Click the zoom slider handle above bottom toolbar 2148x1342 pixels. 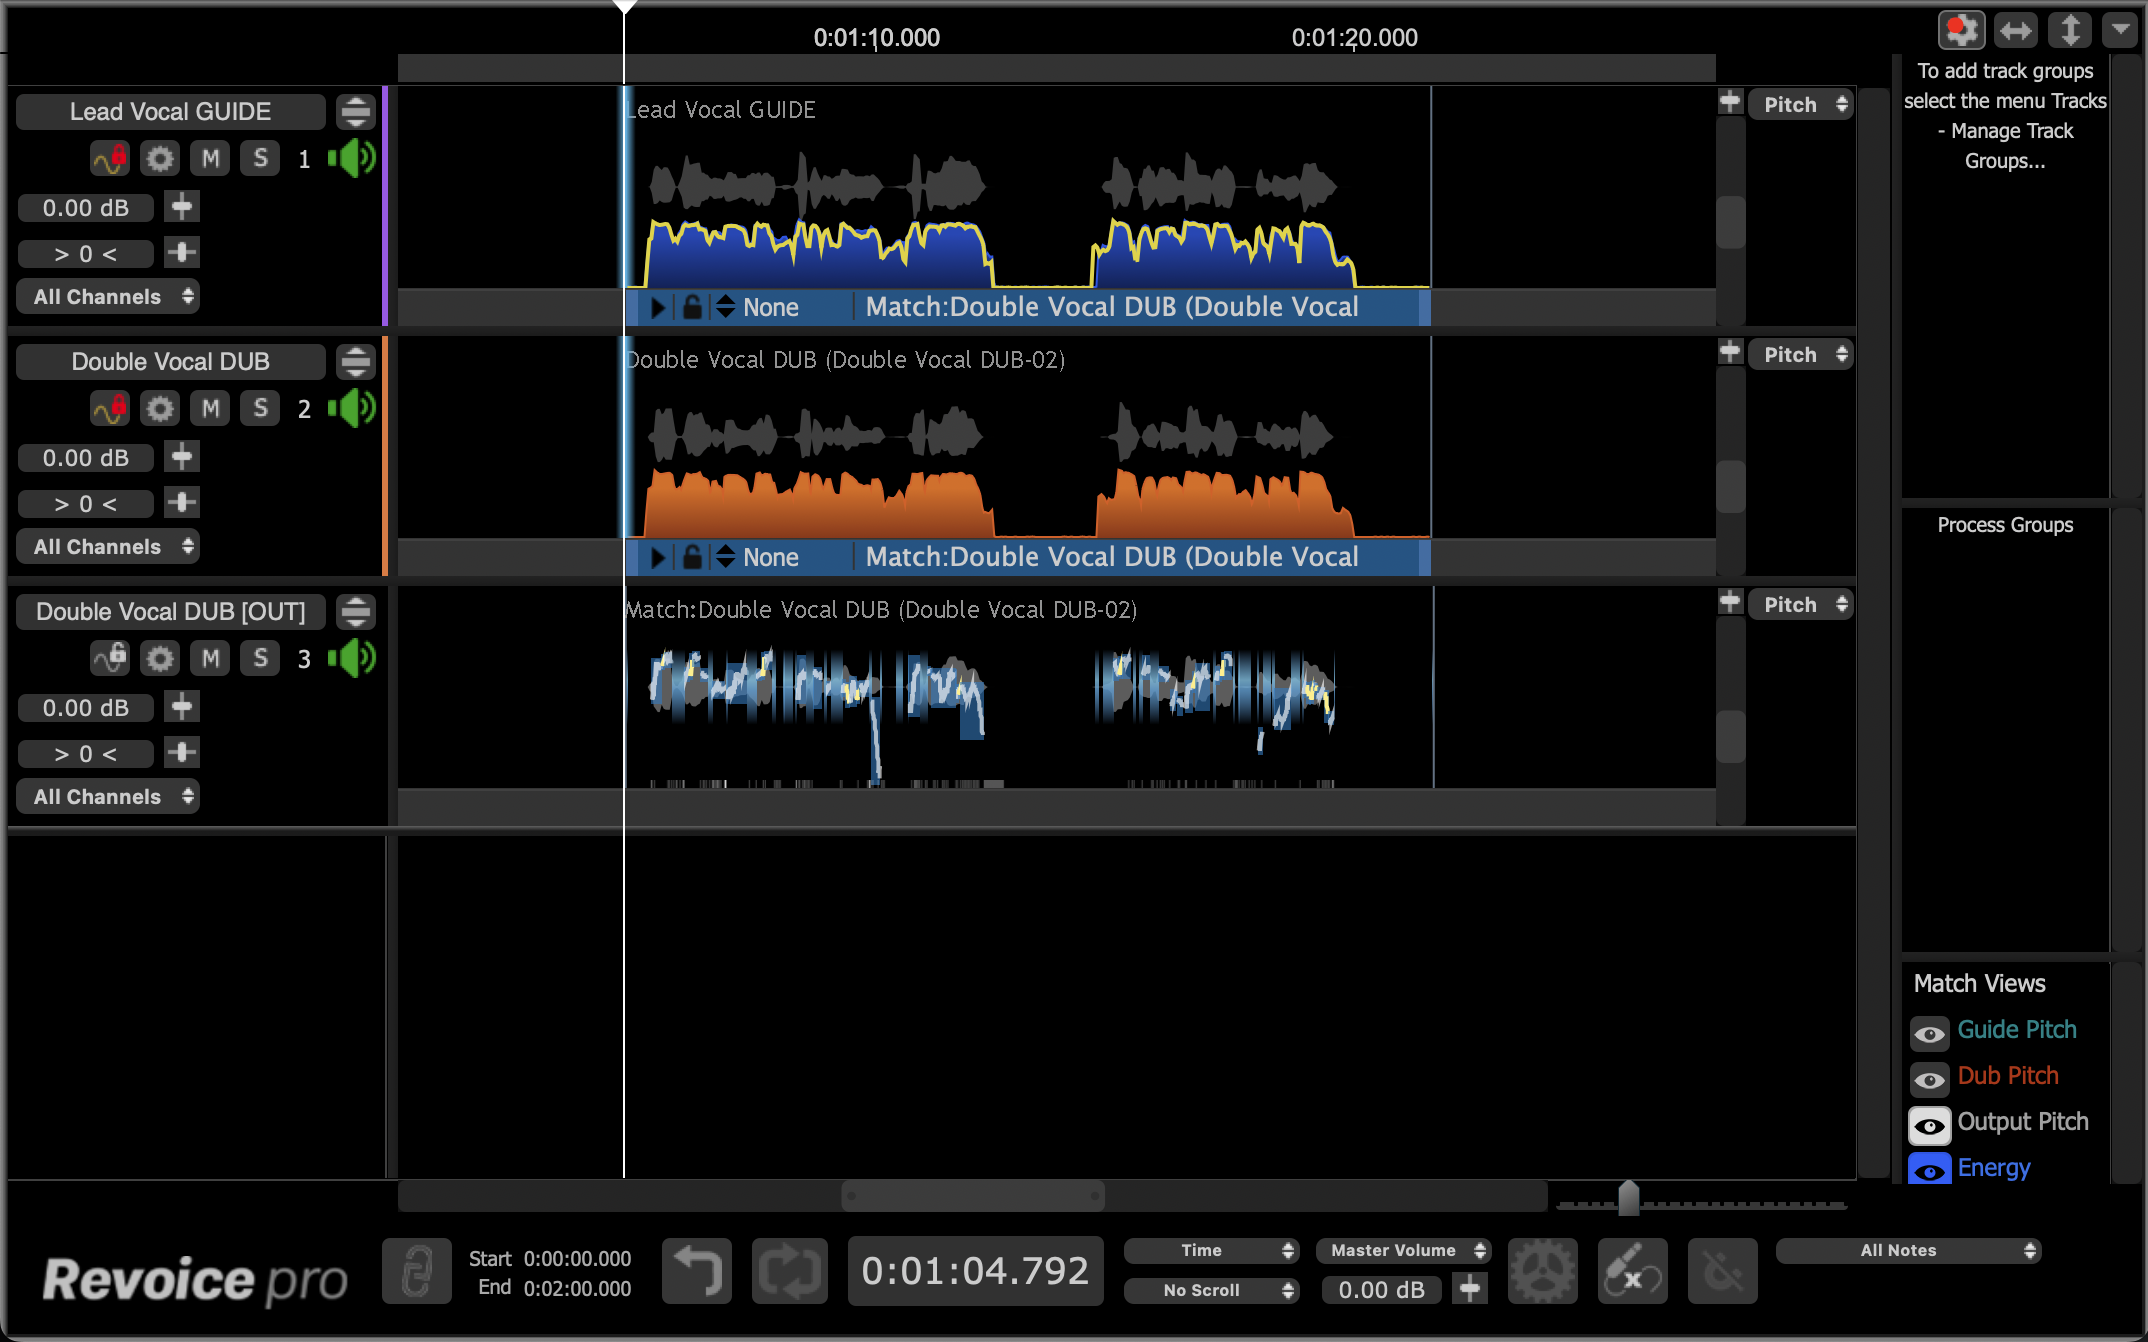coord(1628,1197)
